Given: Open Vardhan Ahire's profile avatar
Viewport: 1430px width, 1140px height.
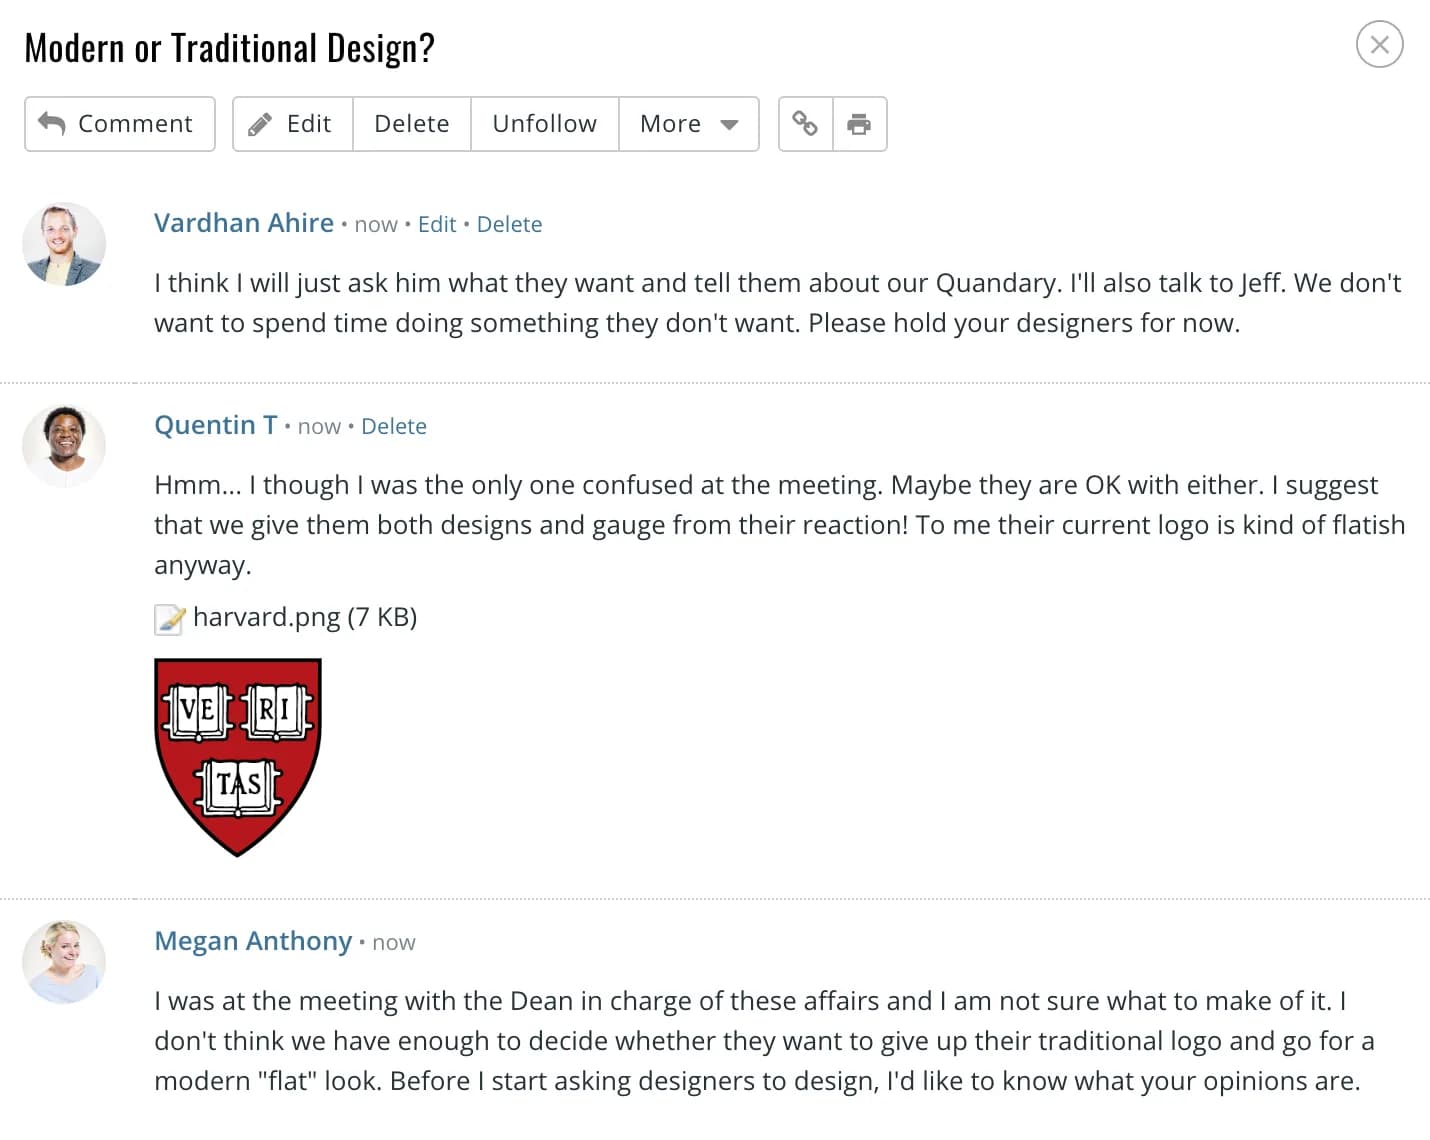Looking at the screenshot, I should click(64, 244).
